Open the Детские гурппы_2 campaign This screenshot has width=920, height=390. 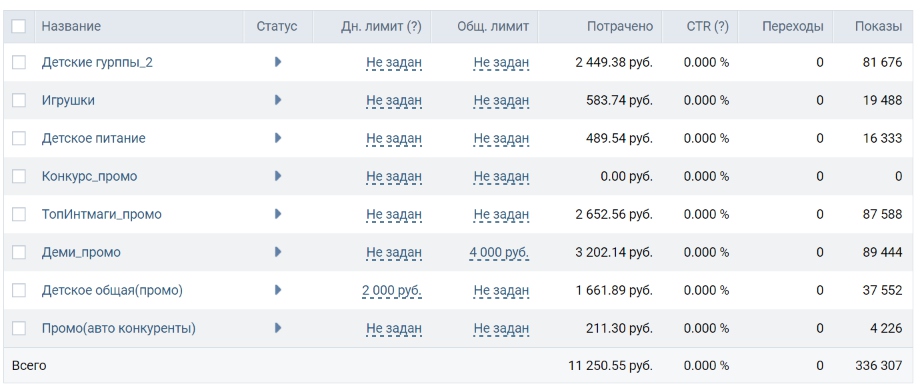(x=97, y=62)
